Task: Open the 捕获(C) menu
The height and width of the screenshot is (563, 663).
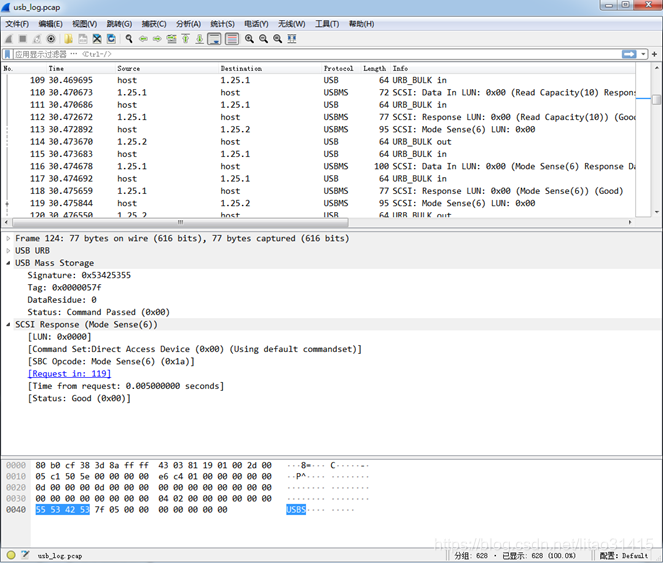Action: pyautogui.click(x=154, y=24)
